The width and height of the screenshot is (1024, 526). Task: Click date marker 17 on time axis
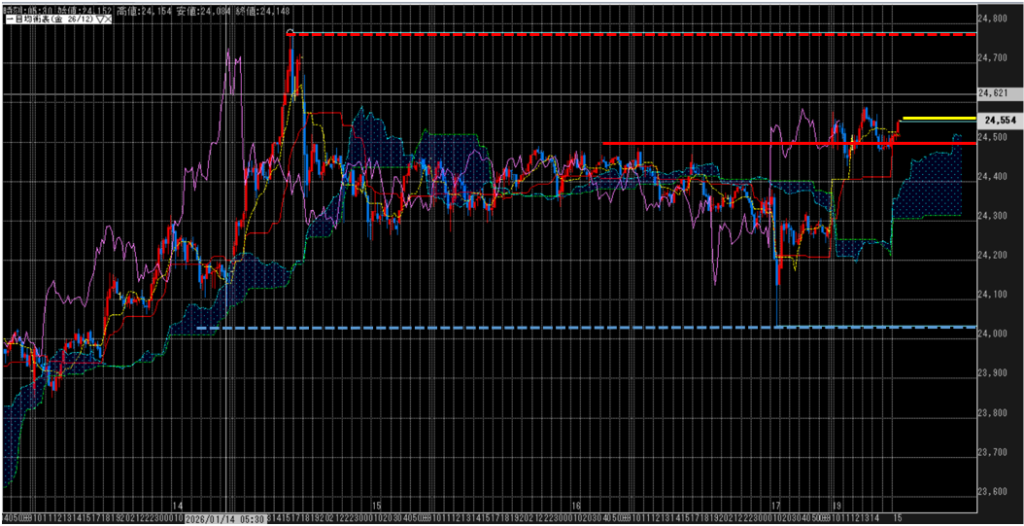776,506
